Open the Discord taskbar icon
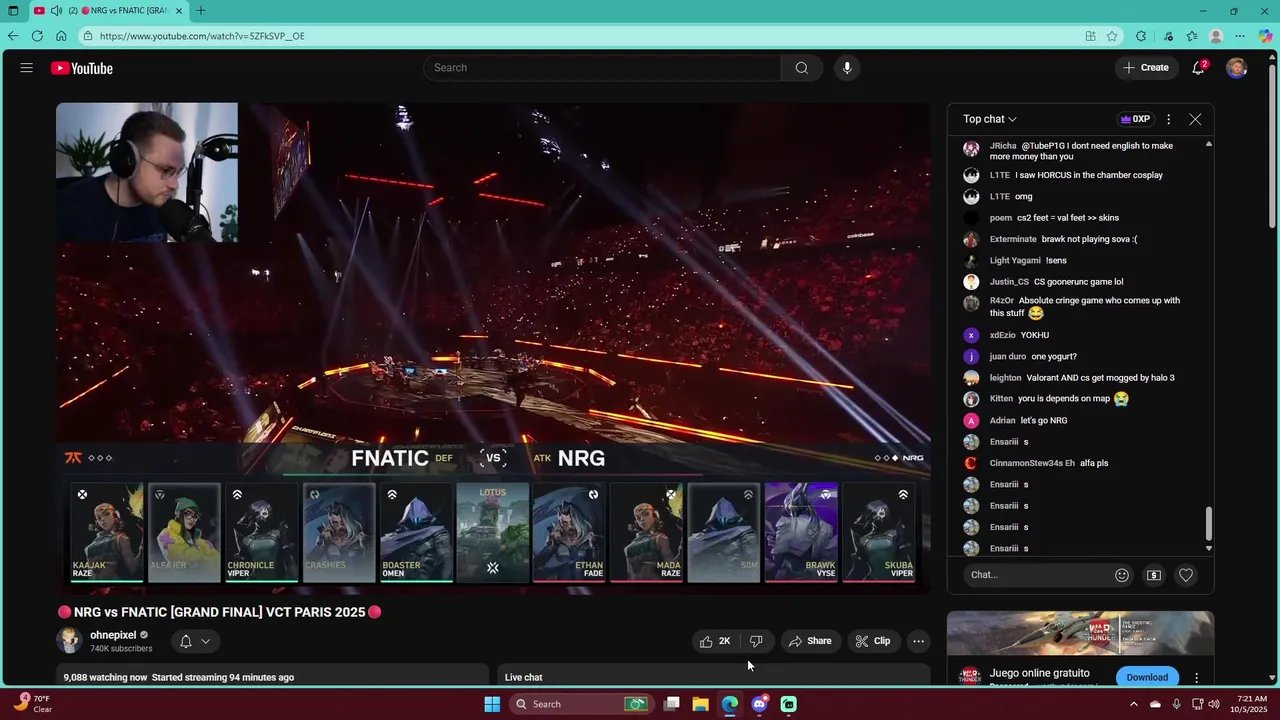 pos(759,704)
